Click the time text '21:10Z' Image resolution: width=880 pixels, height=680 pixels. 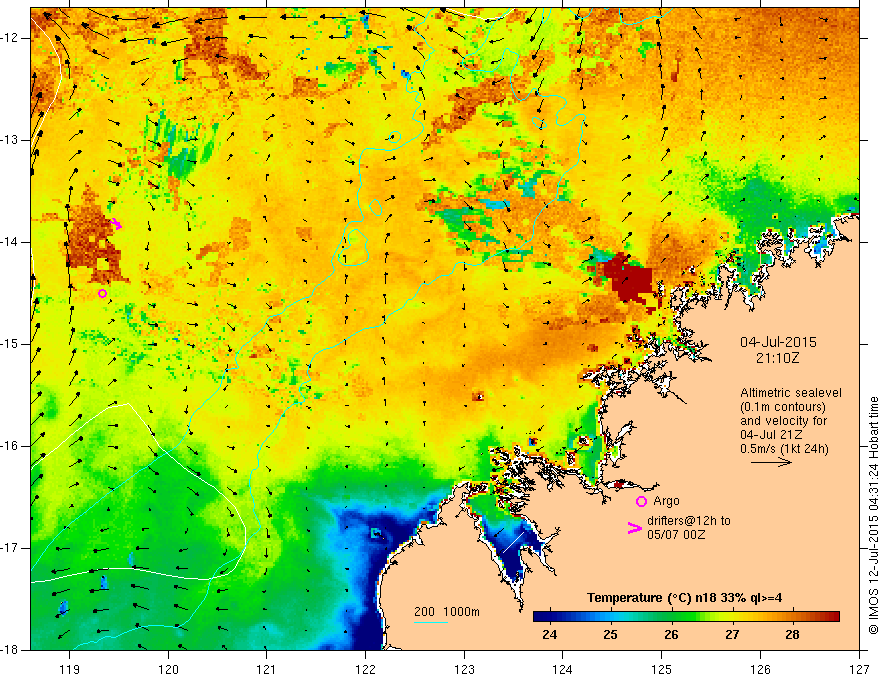click(x=777, y=358)
